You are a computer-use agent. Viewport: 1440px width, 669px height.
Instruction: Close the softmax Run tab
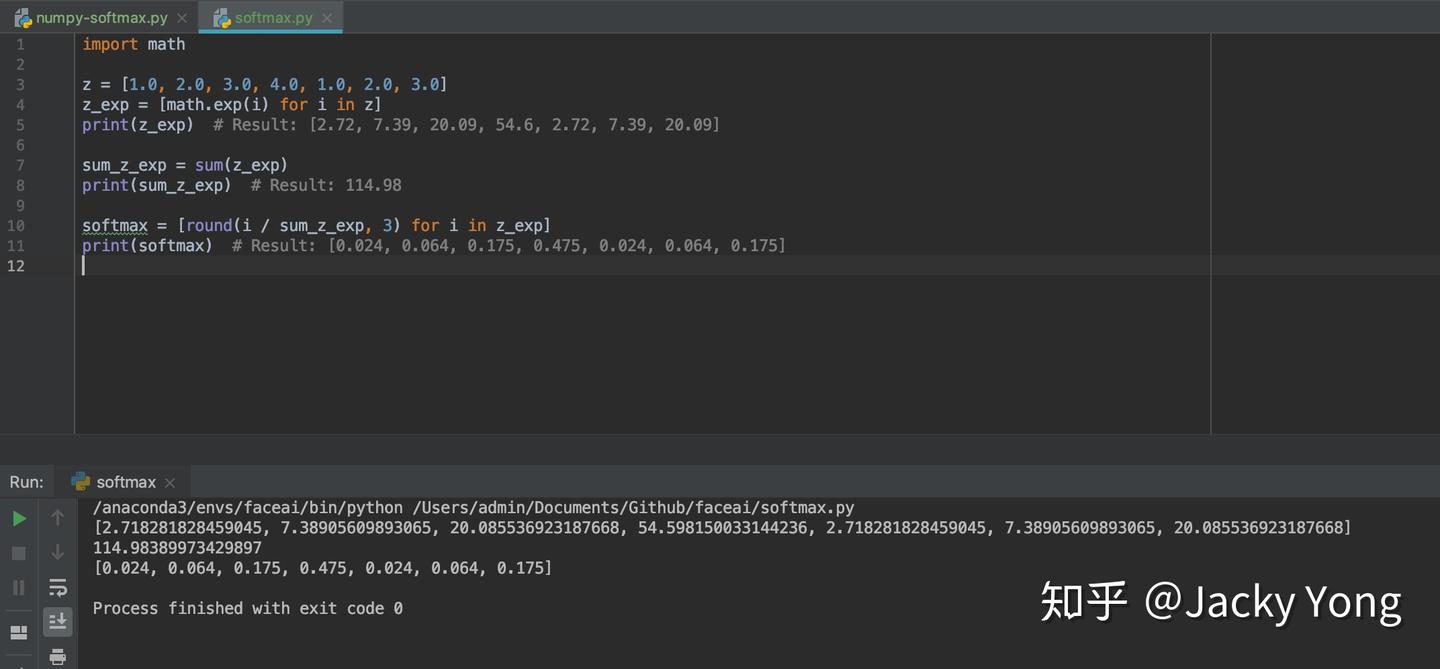(170, 483)
